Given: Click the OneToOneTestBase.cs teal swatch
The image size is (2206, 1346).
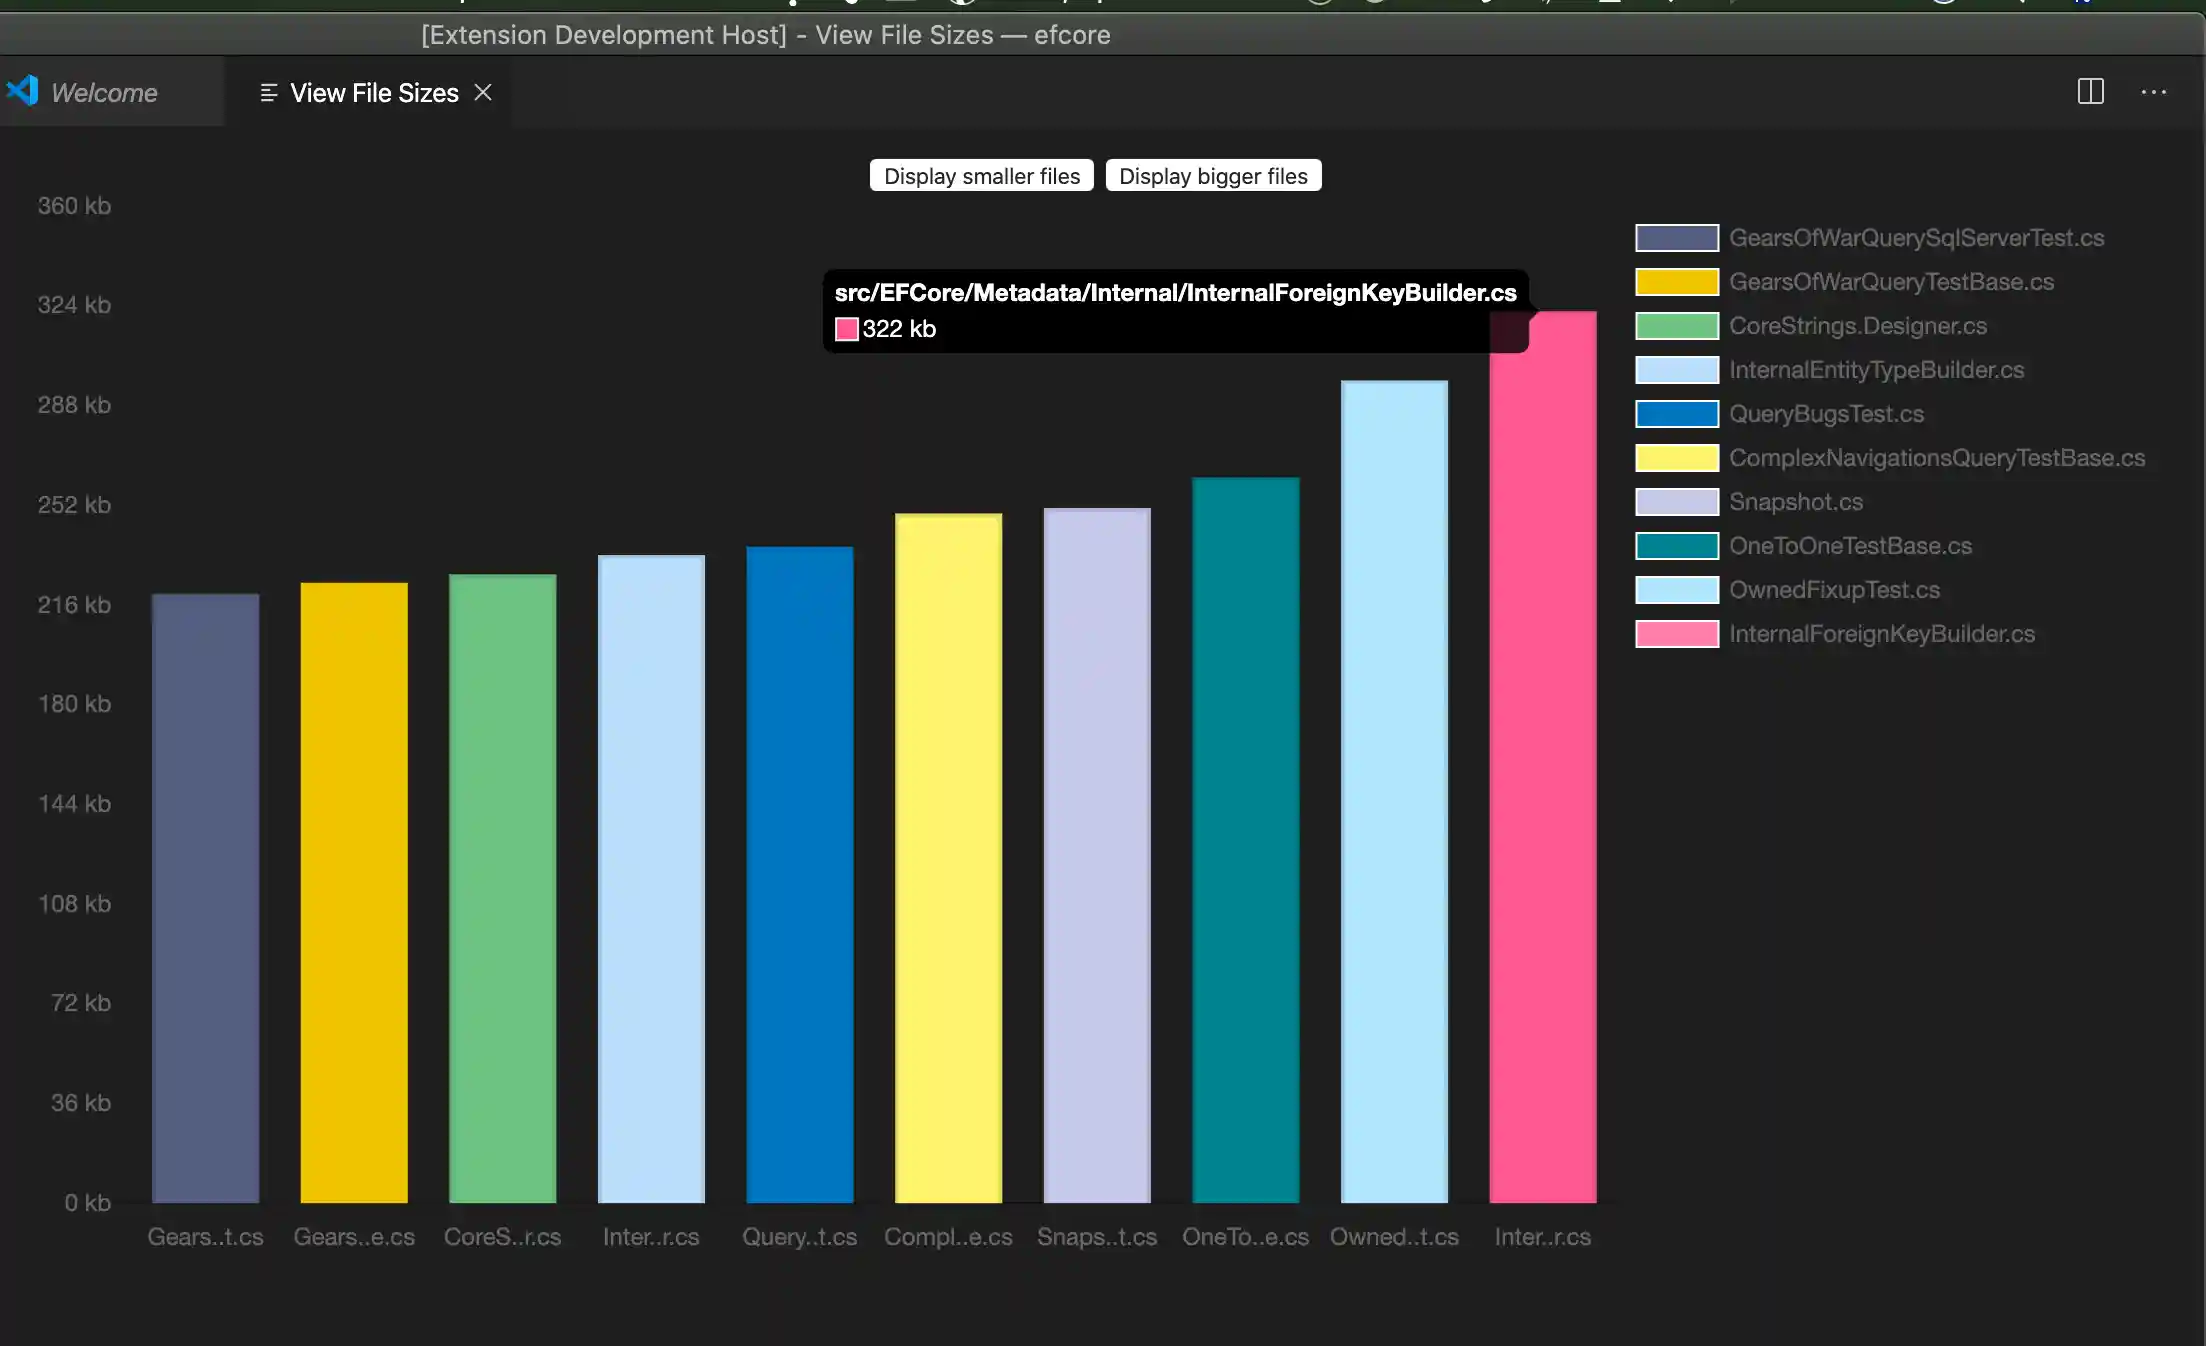Looking at the screenshot, I should coord(1675,545).
